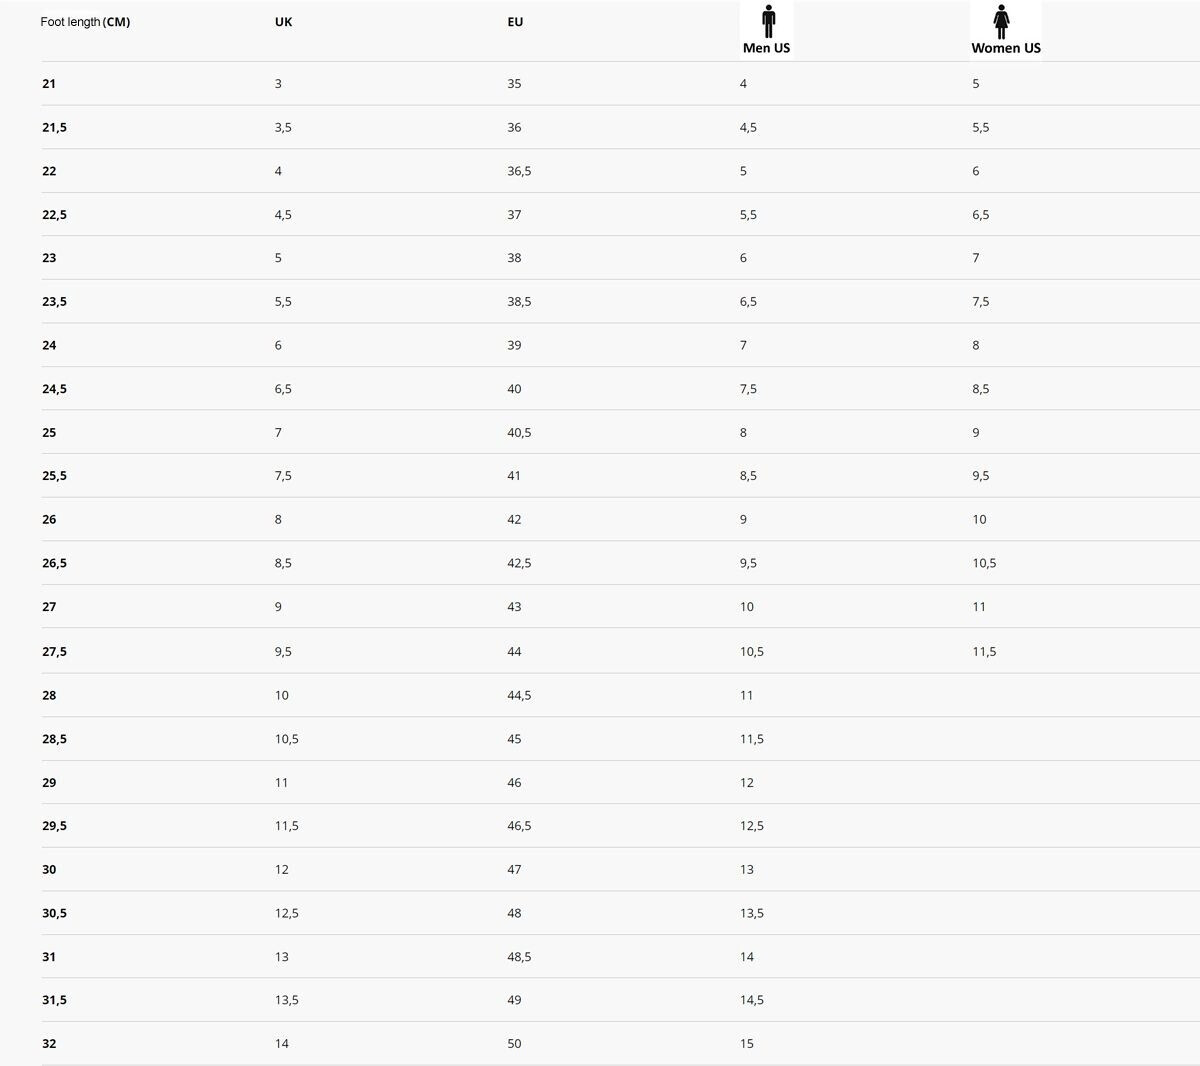The height and width of the screenshot is (1066, 1200).
Task: Click Men US size 12,5 cell
Action: (x=752, y=826)
